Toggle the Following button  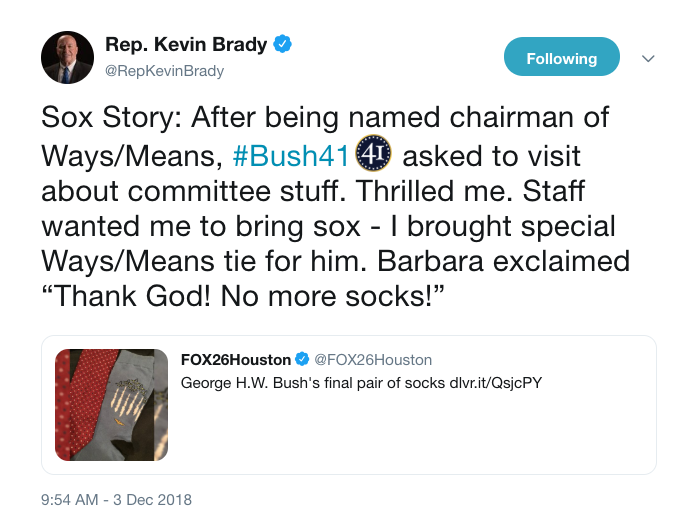(x=561, y=58)
